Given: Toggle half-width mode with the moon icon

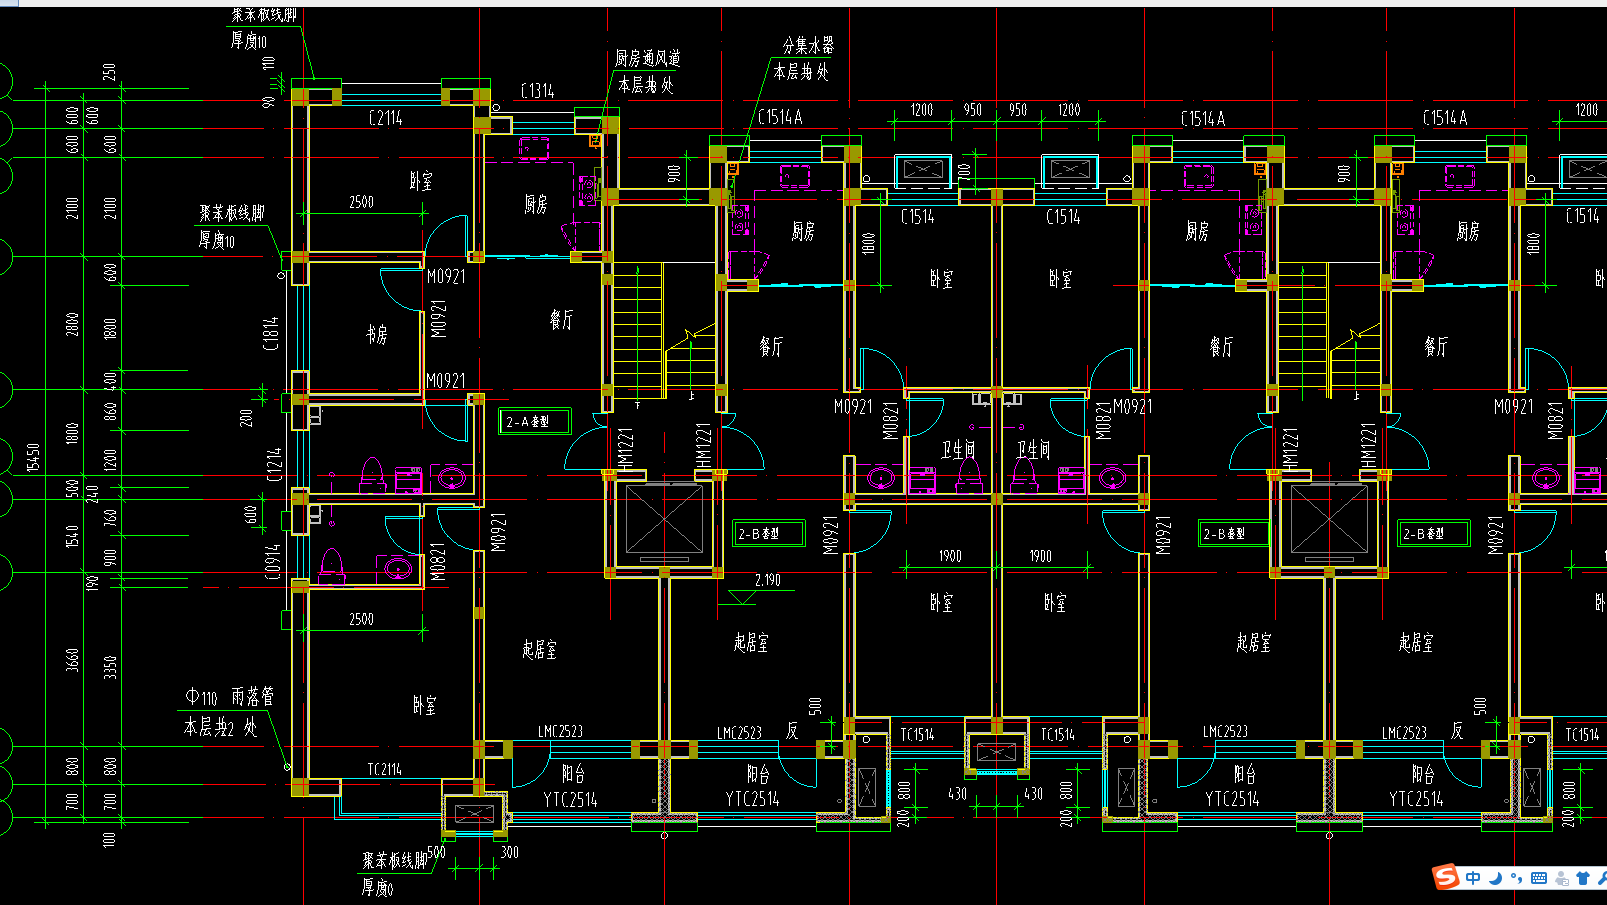Looking at the screenshot, I should pos(1496,878).
